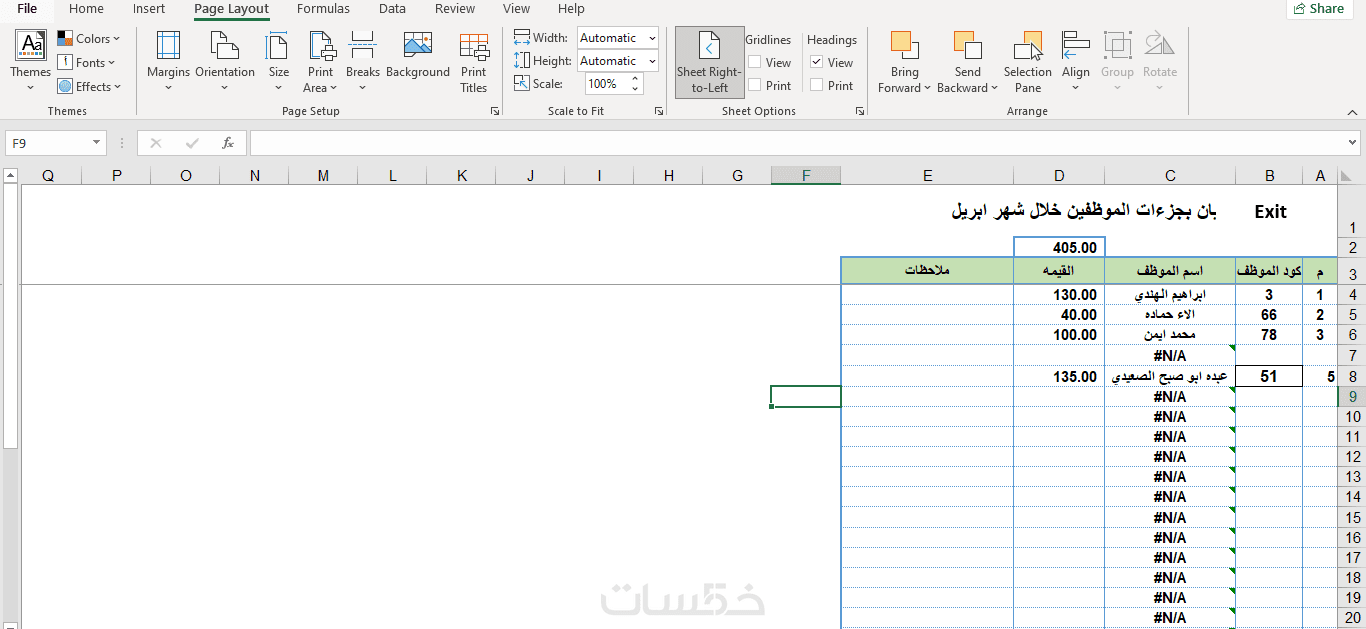Open theme Colors dropdown
The image size is (1366, 629).
[x=89, y=39]
